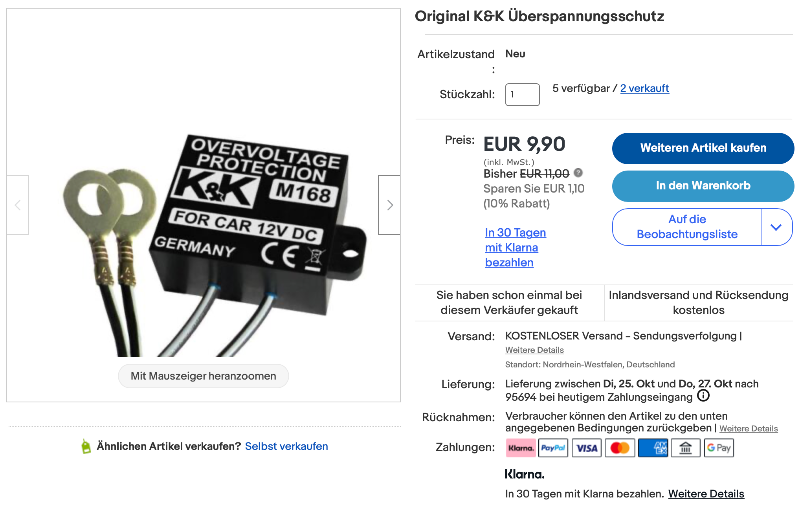Expand the Beobachtungsliste dropdown arrow
The image size is (800, 505).
tap(776, 227)
